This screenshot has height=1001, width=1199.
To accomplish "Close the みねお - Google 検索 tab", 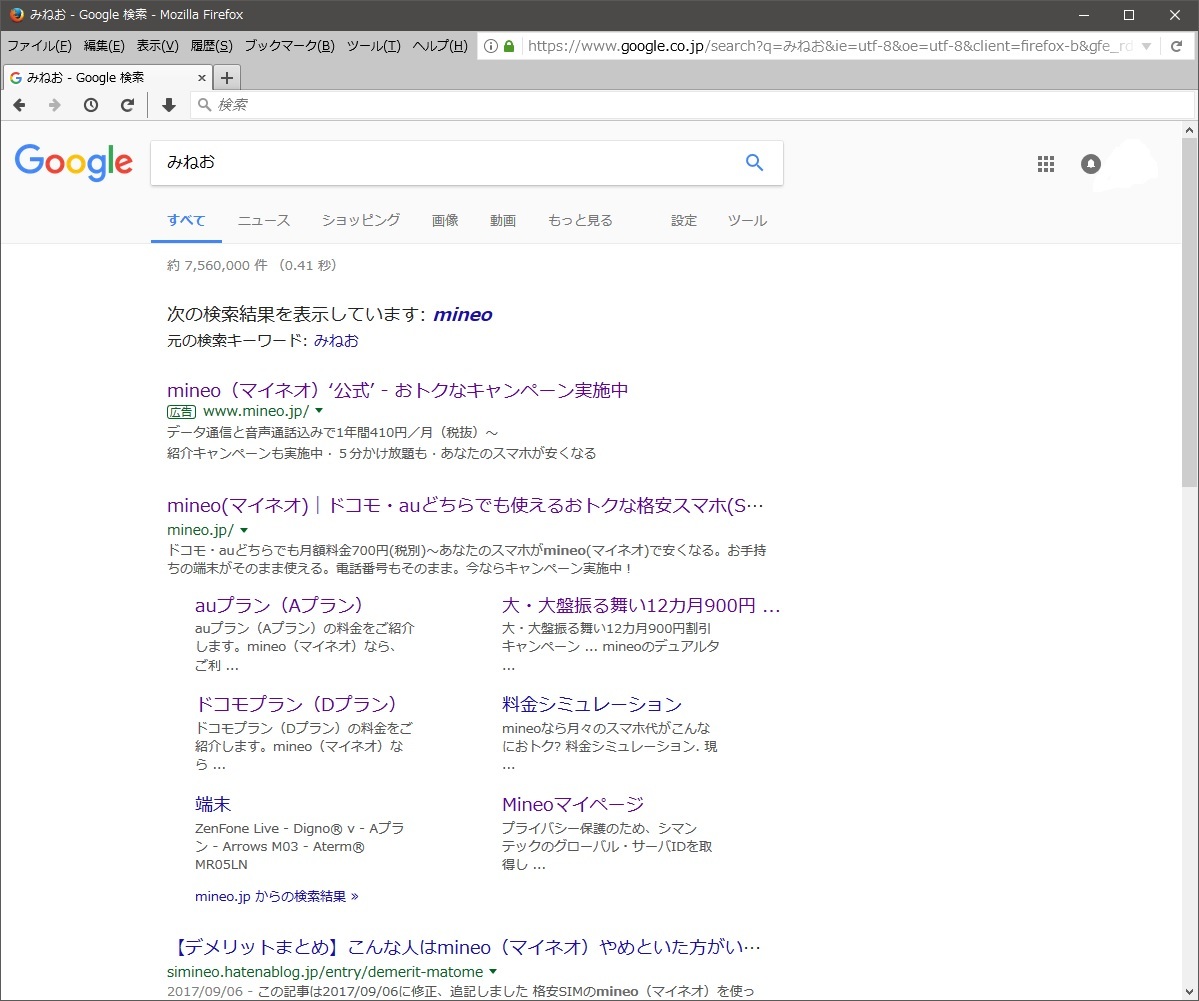I will coord(201,77).
